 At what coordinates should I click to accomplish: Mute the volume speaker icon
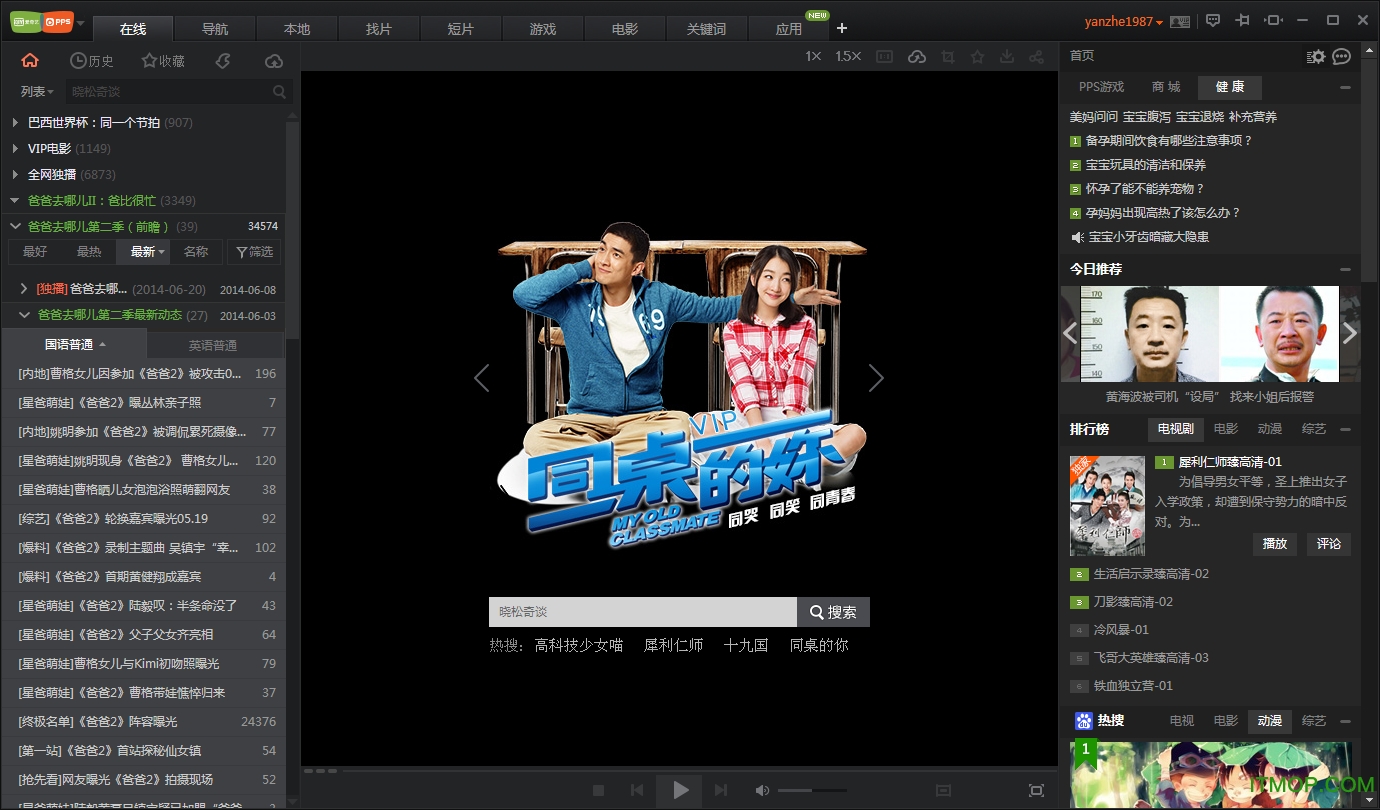click(x=762, y=790)
